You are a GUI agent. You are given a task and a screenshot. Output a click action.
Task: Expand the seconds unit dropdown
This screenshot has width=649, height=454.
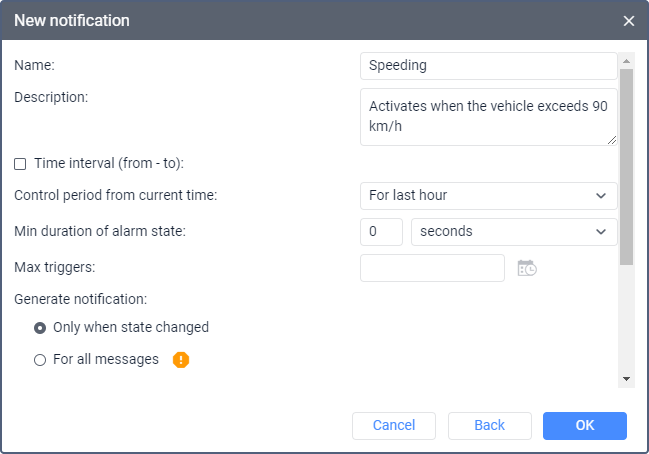click(x=514, y=232)
